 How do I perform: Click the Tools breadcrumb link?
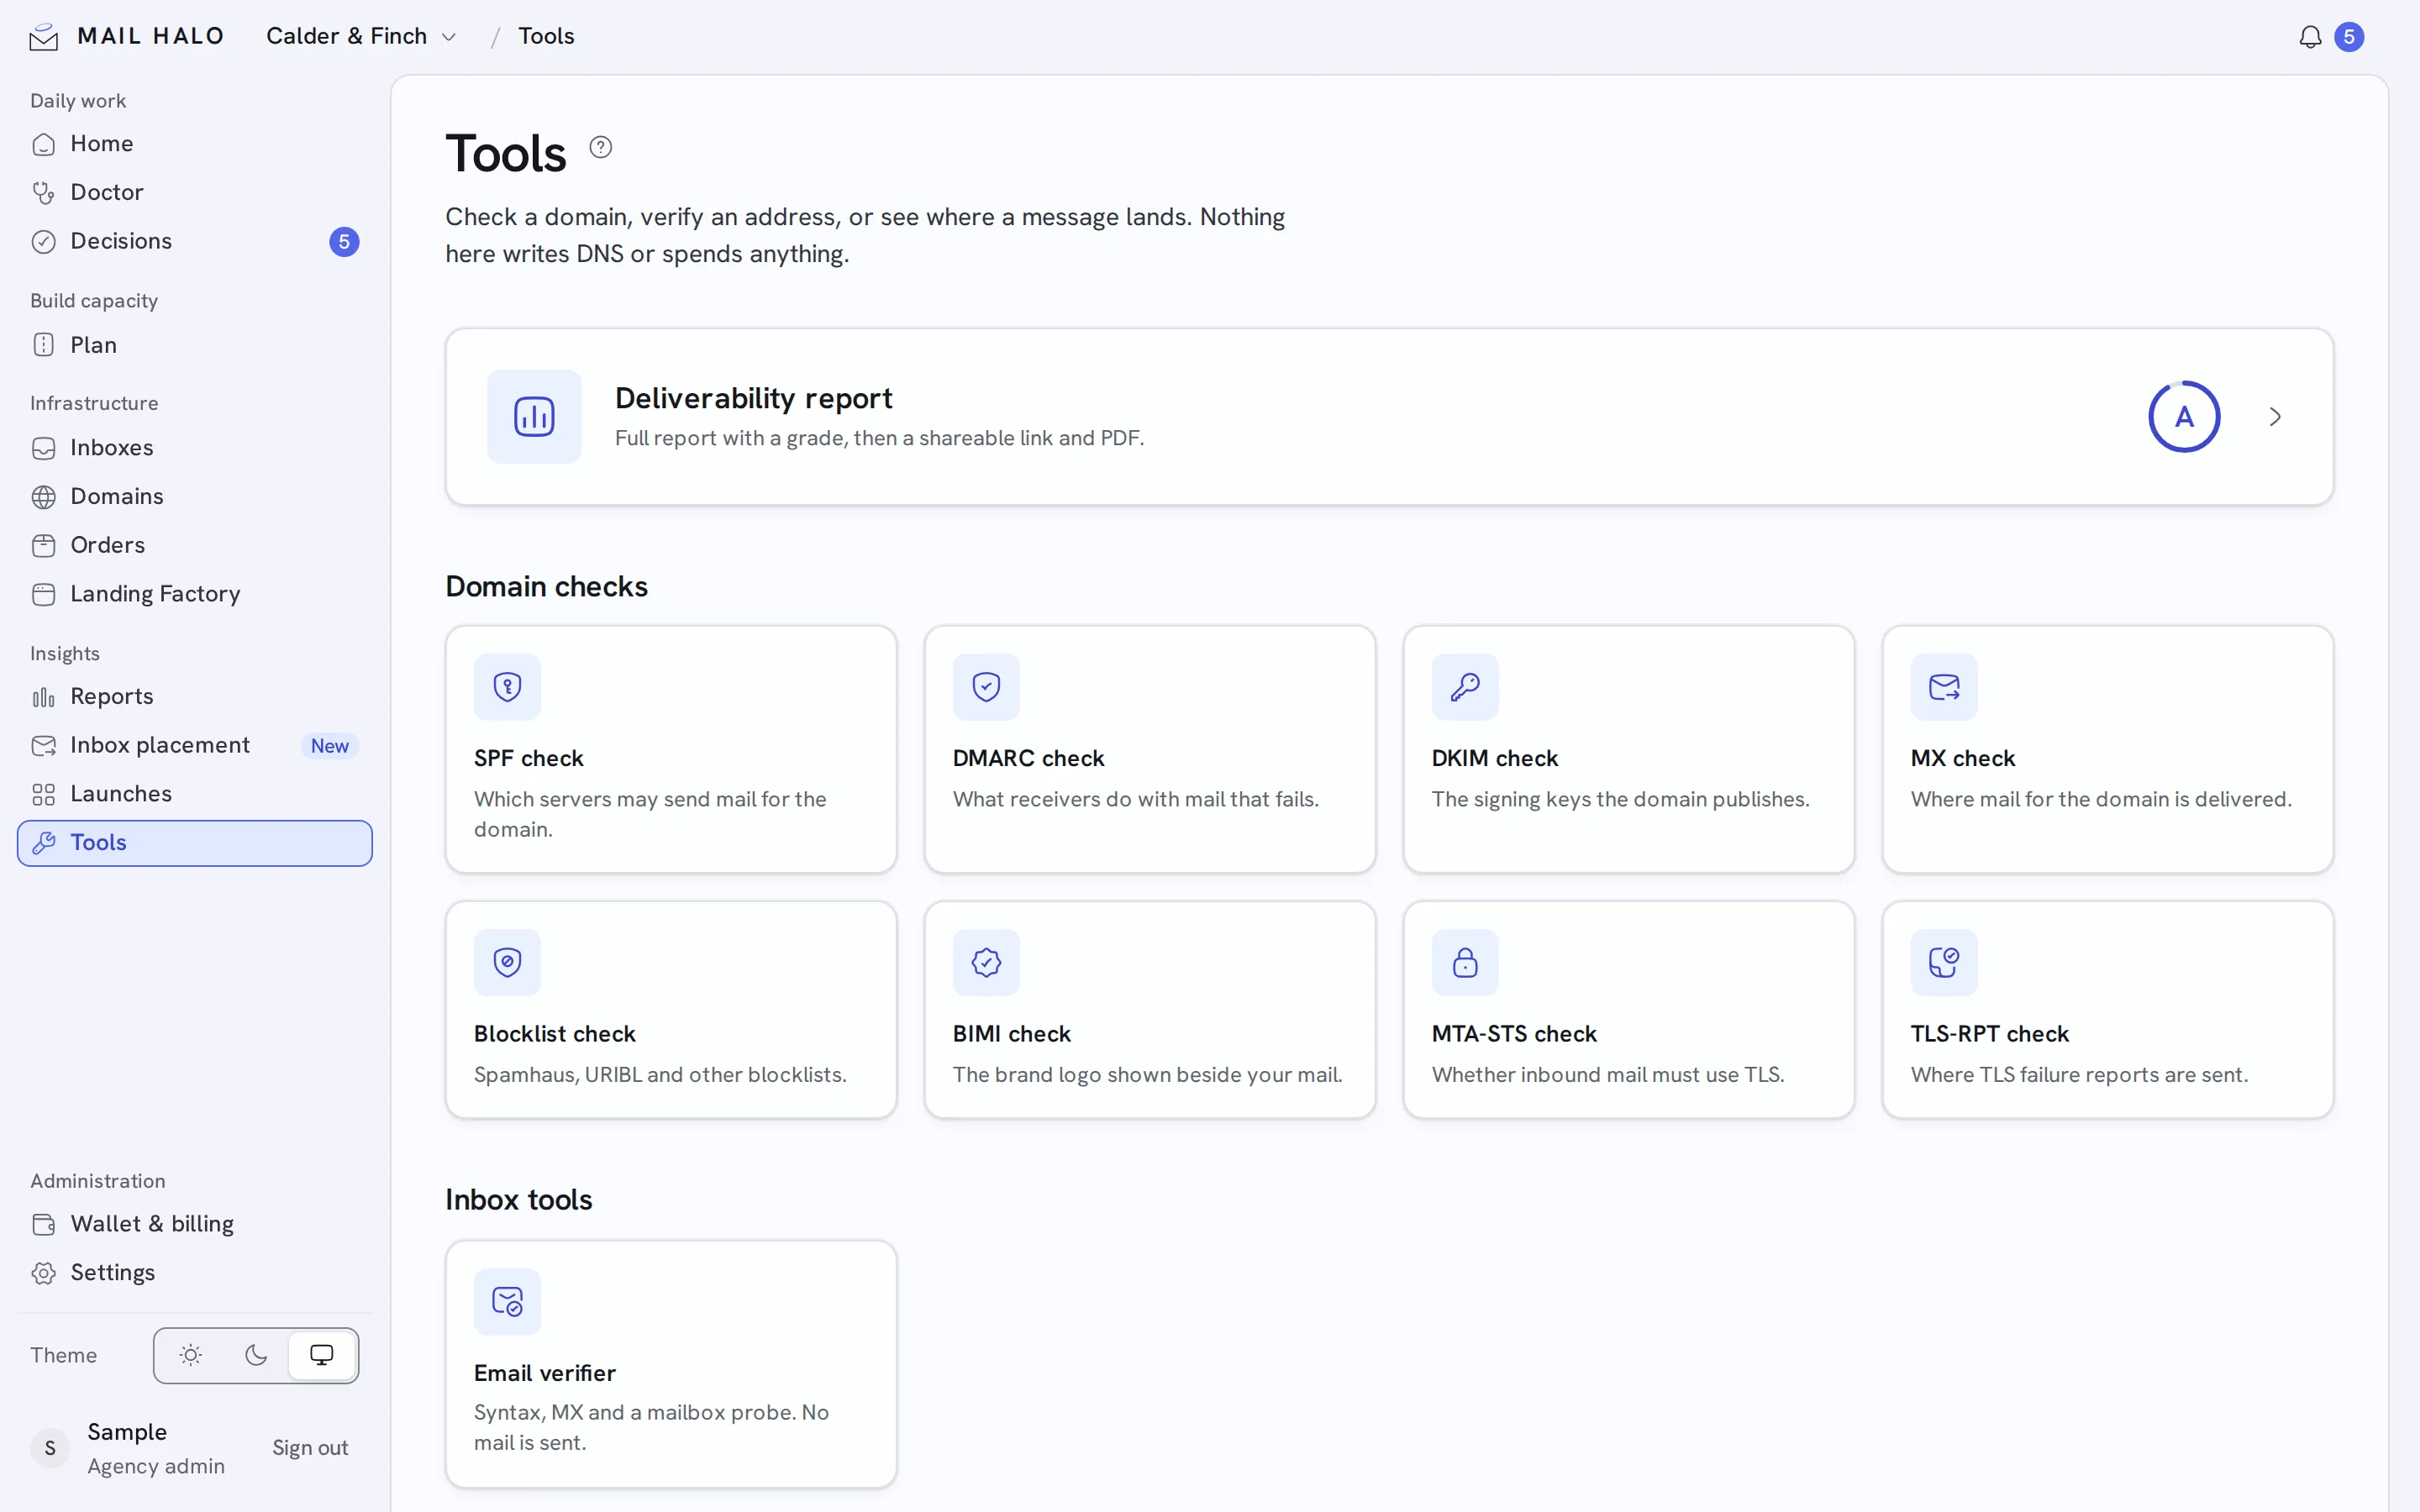coord(546,36)
